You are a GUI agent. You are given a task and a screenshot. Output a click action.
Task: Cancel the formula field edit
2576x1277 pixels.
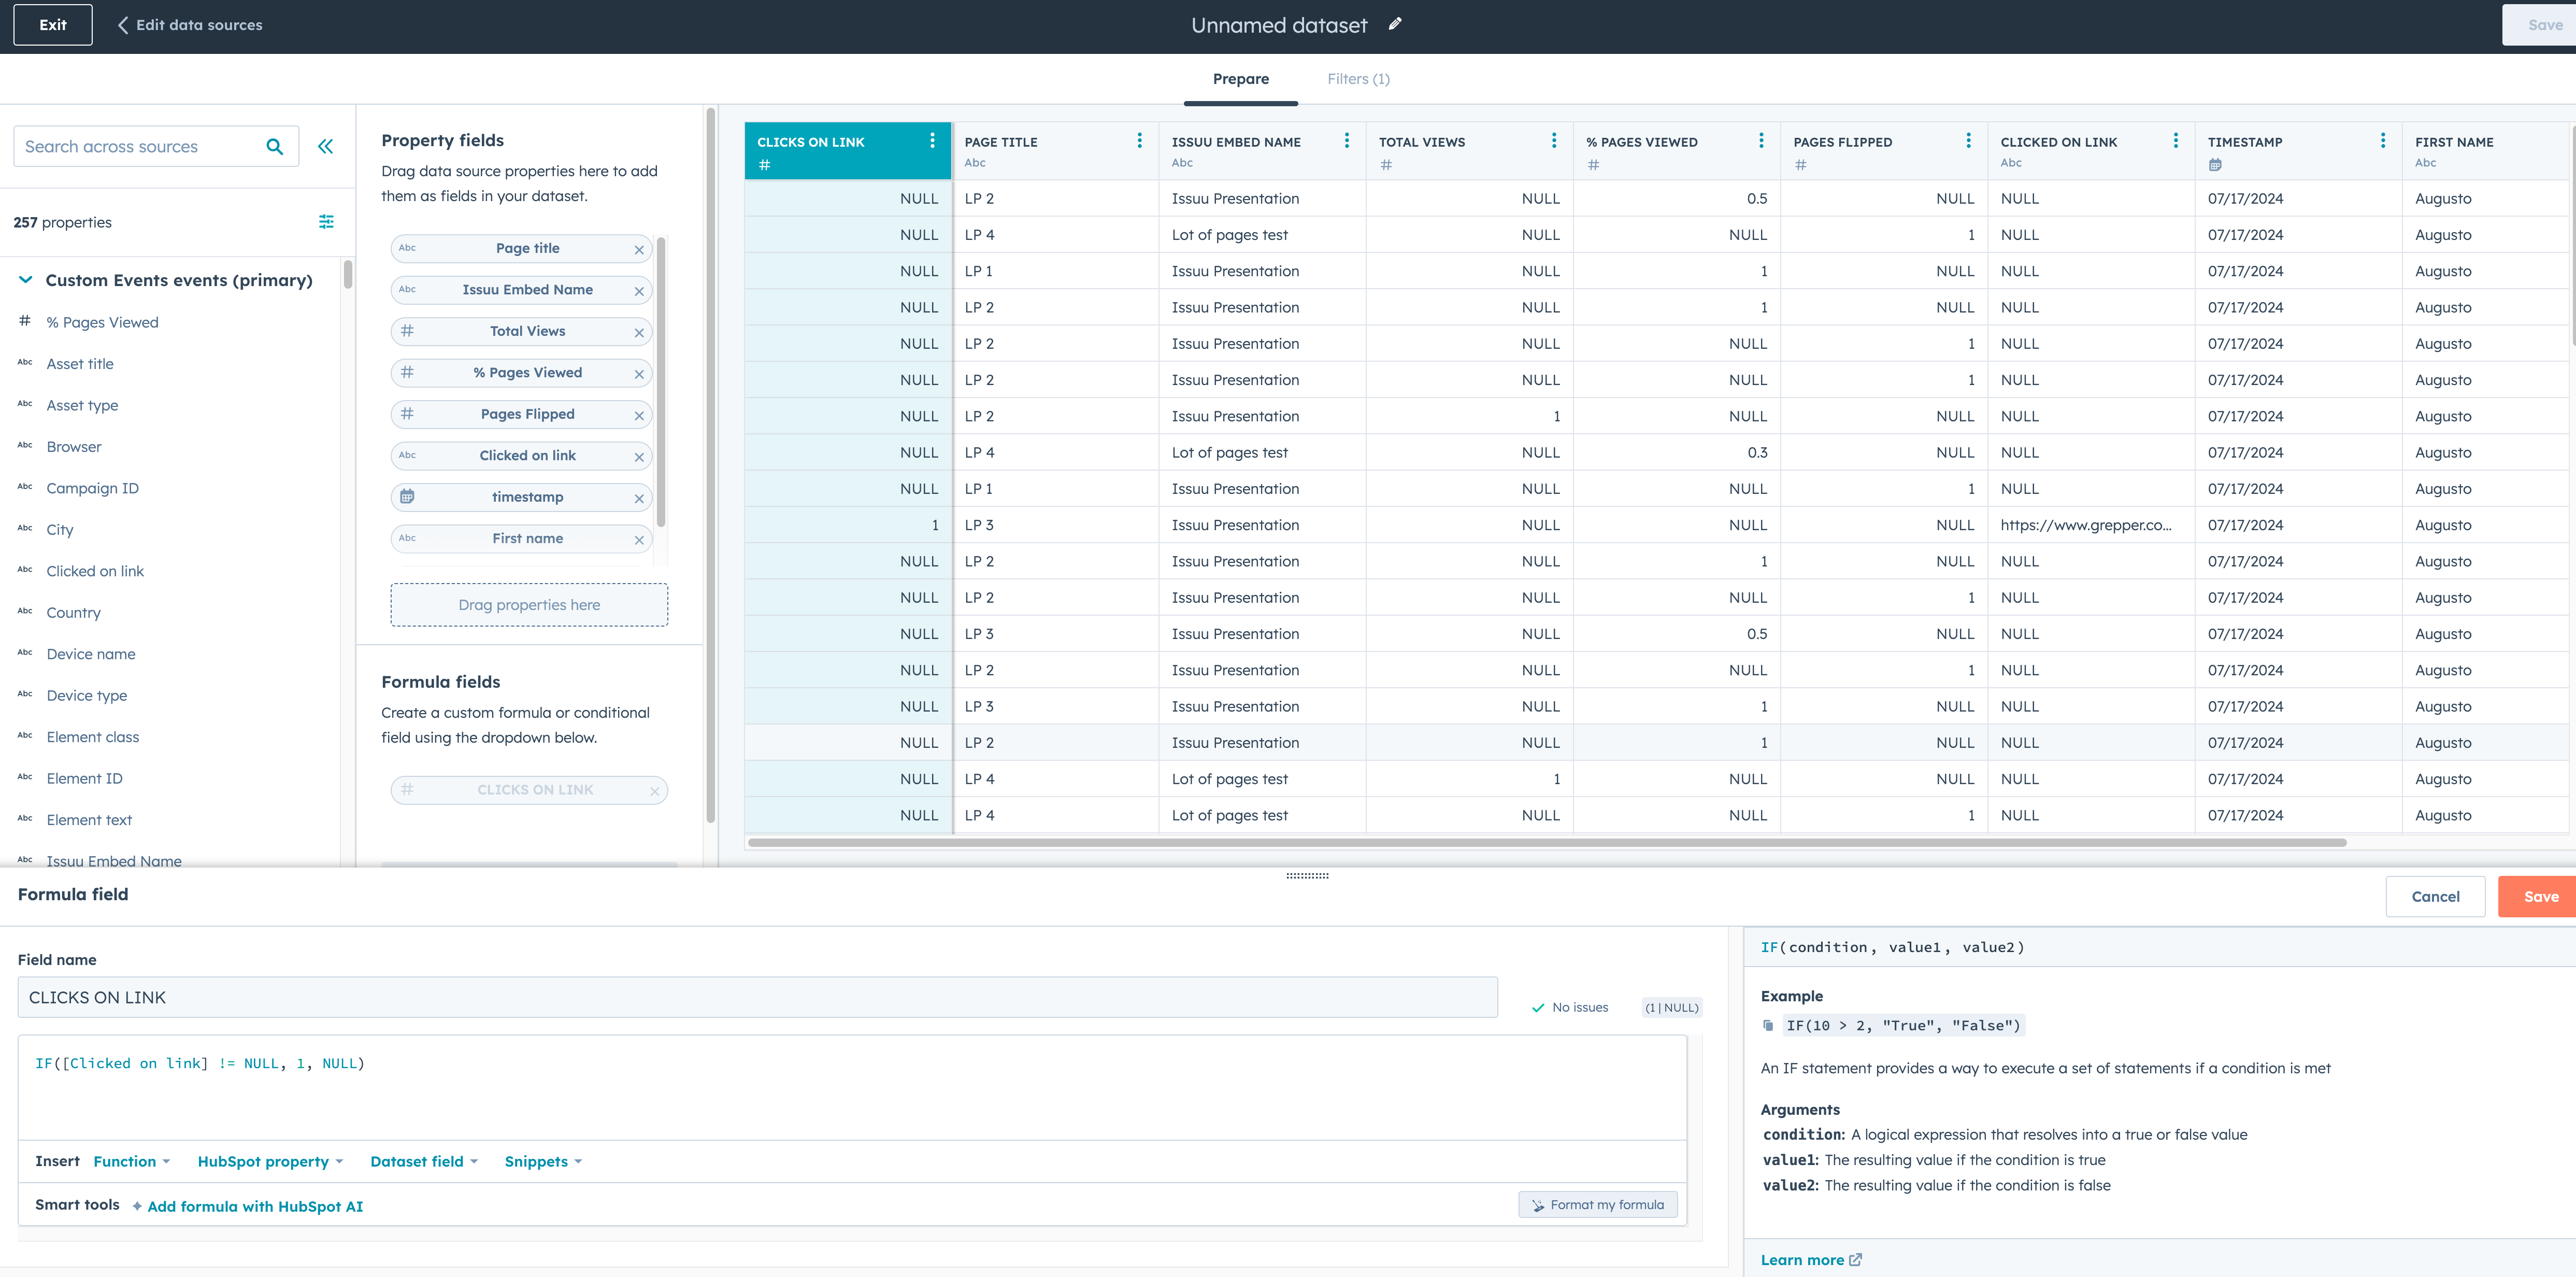click(x=2435, y=897)
